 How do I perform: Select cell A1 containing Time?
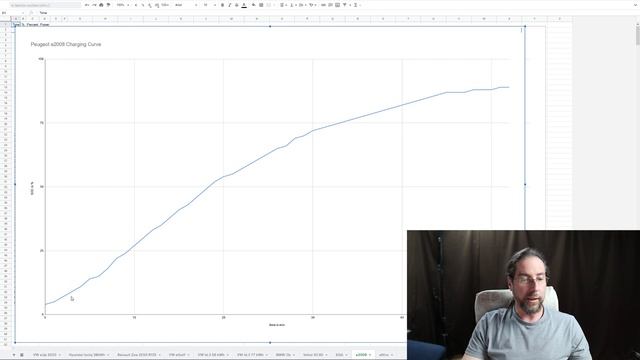coord(16,24)
